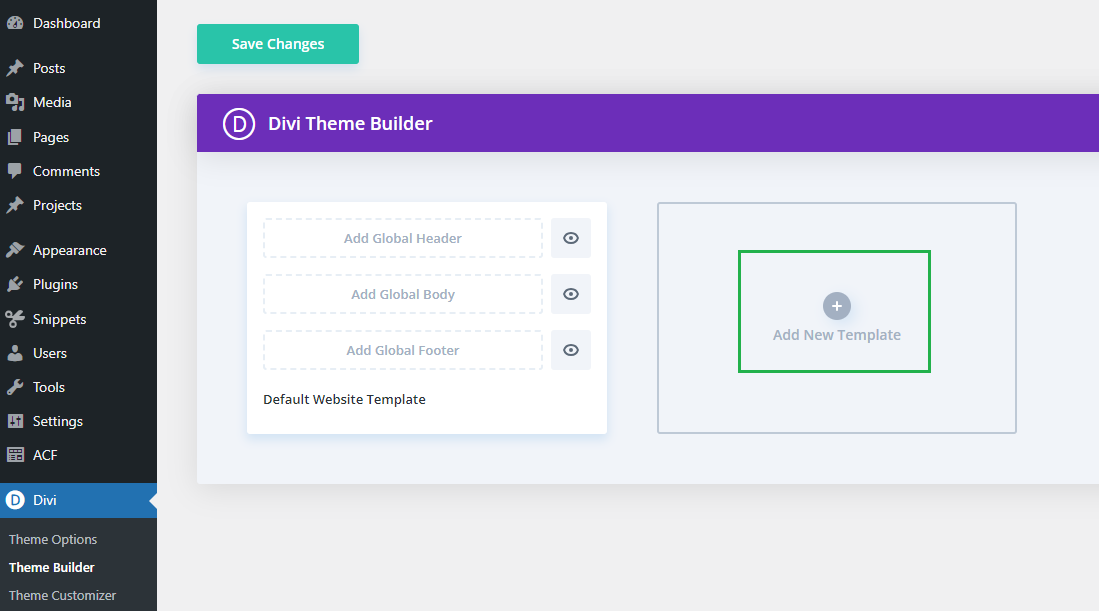Open Theme Builder submenu link

[51, 568]
